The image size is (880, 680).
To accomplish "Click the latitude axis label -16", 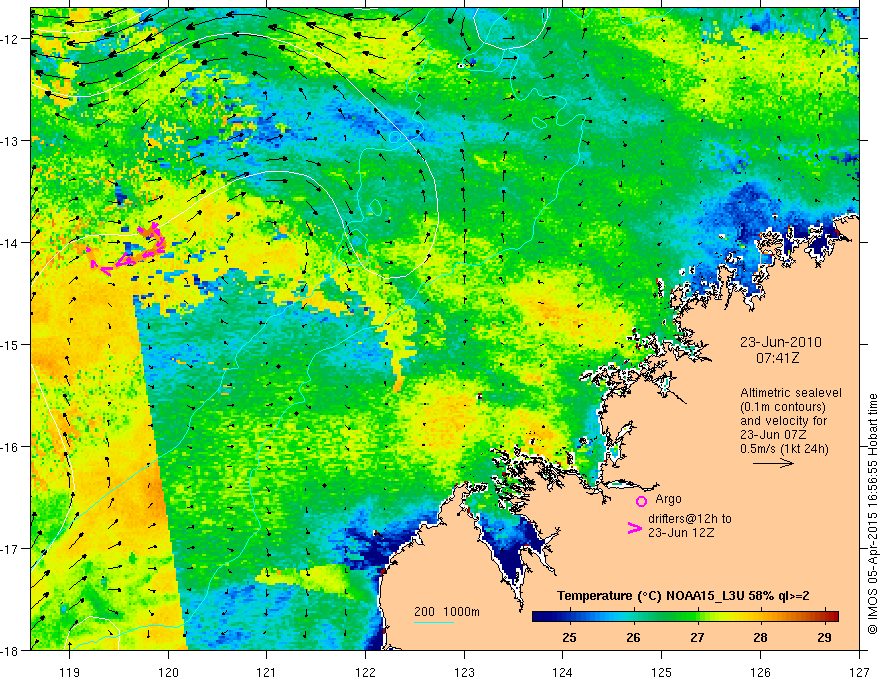I will point(11,447).
